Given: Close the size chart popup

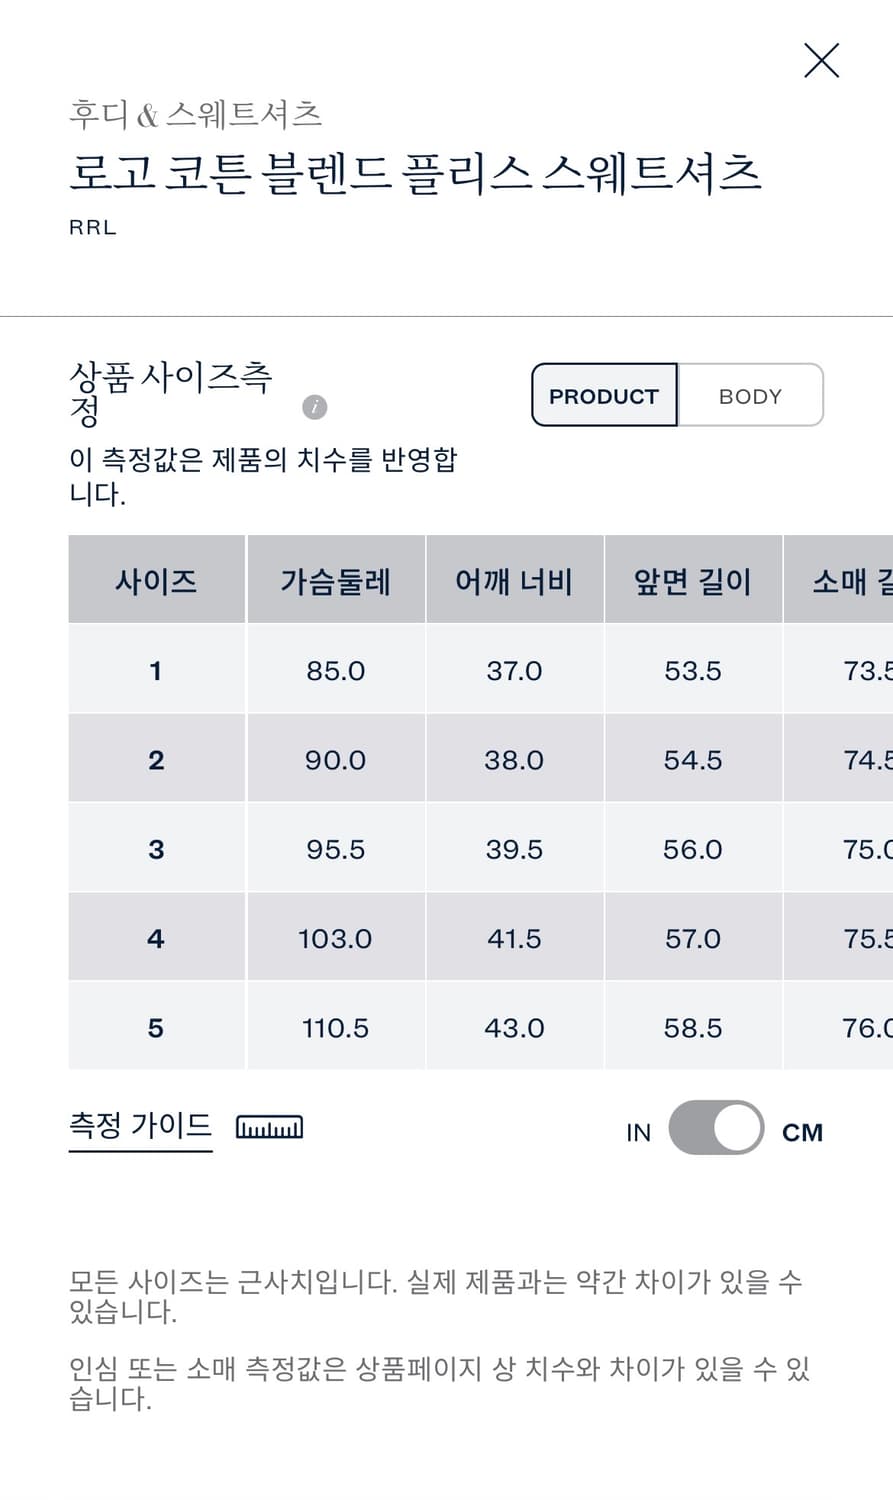Looking at the screenshot, I should click(821, 61).
